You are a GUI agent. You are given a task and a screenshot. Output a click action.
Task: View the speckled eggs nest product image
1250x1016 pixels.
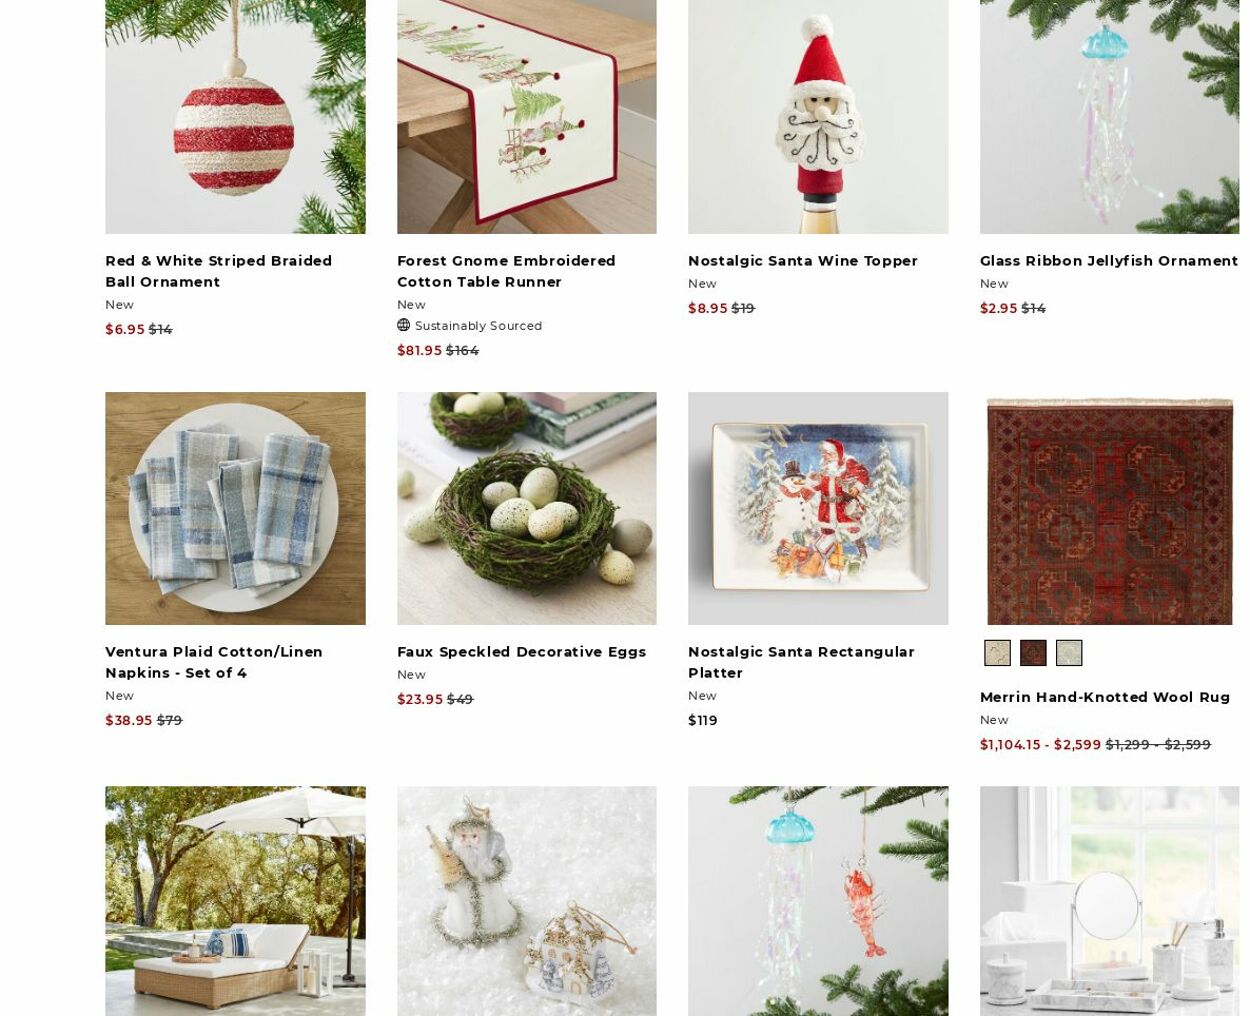point(527,508)
